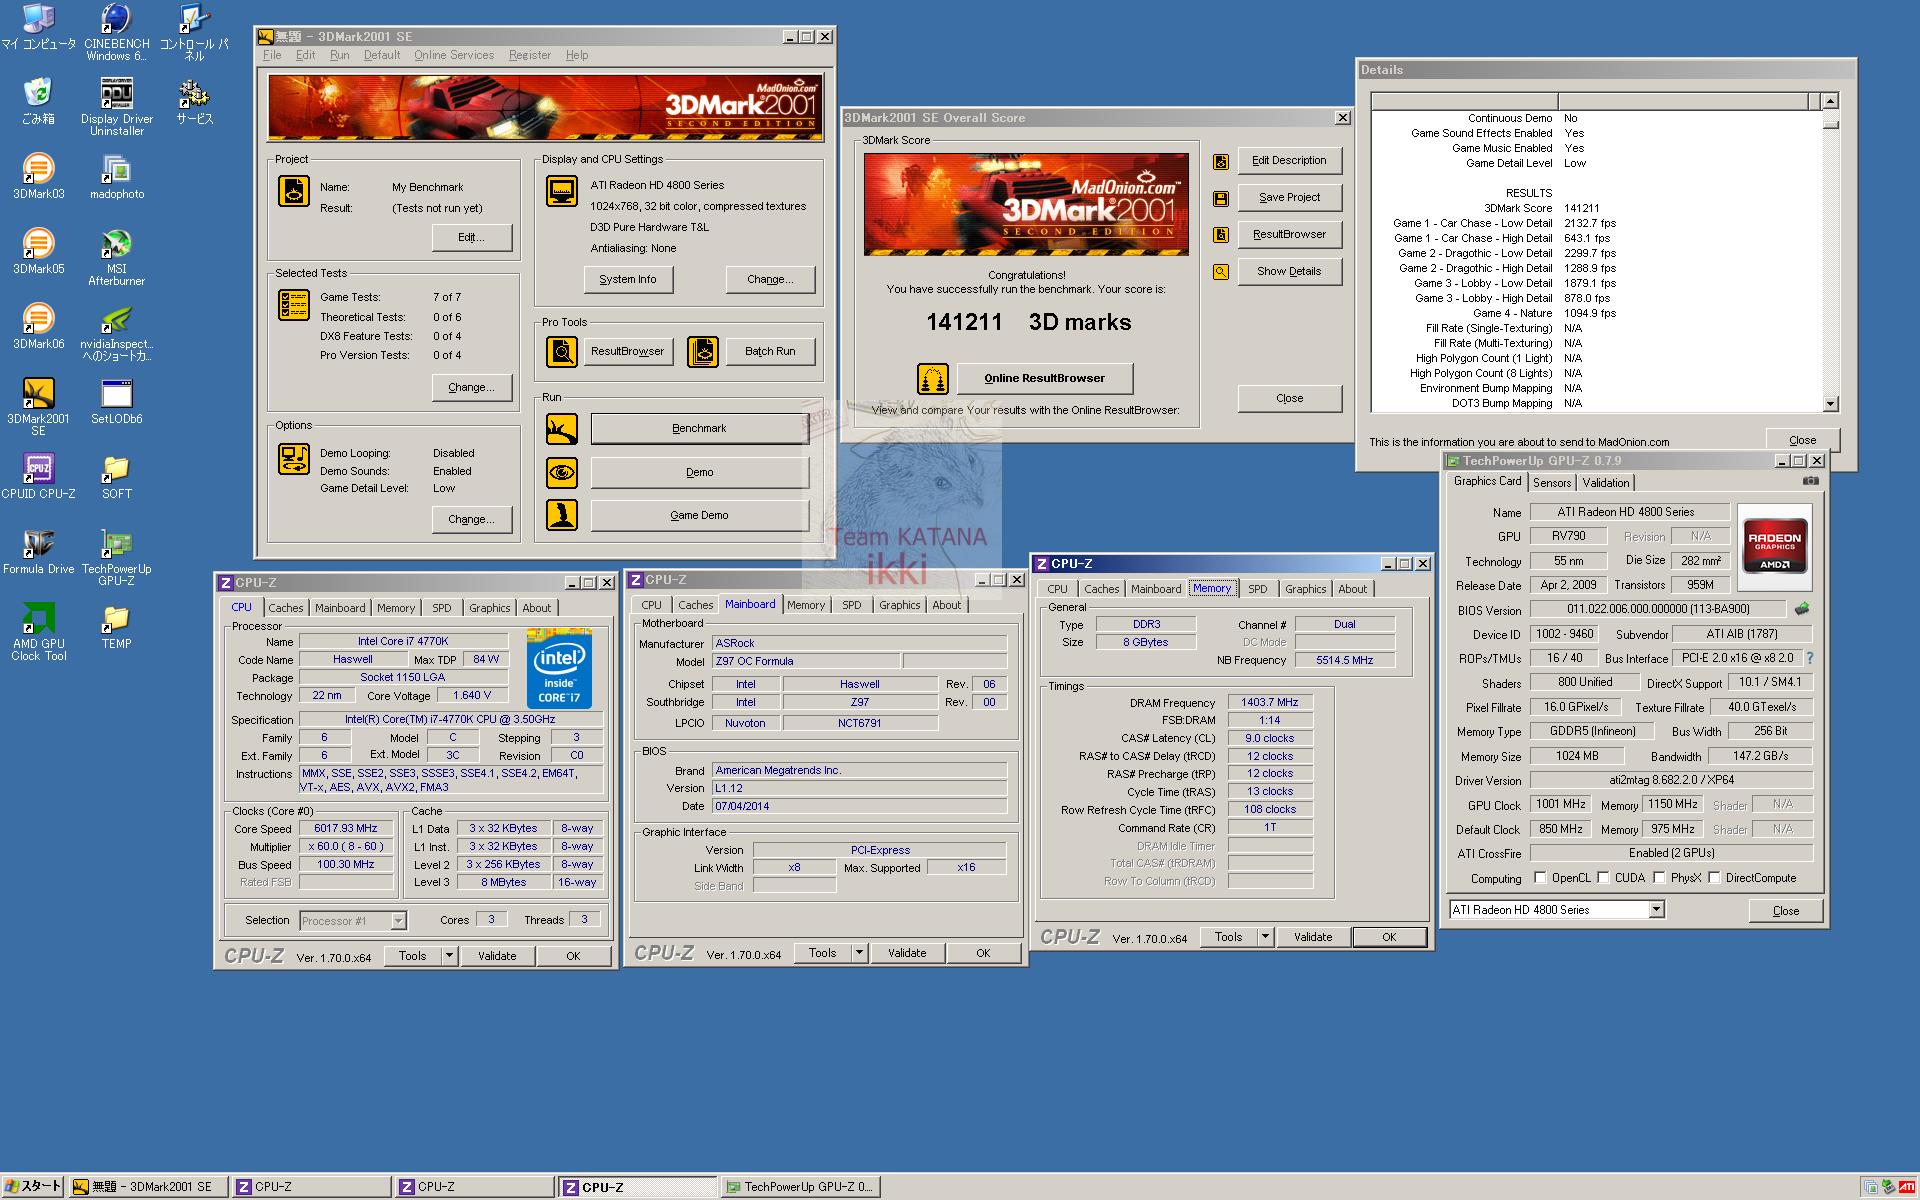1920x1200 pixels.
Task: Click the Batch Run icon in Pro Tools
Action: coord(703,351)
